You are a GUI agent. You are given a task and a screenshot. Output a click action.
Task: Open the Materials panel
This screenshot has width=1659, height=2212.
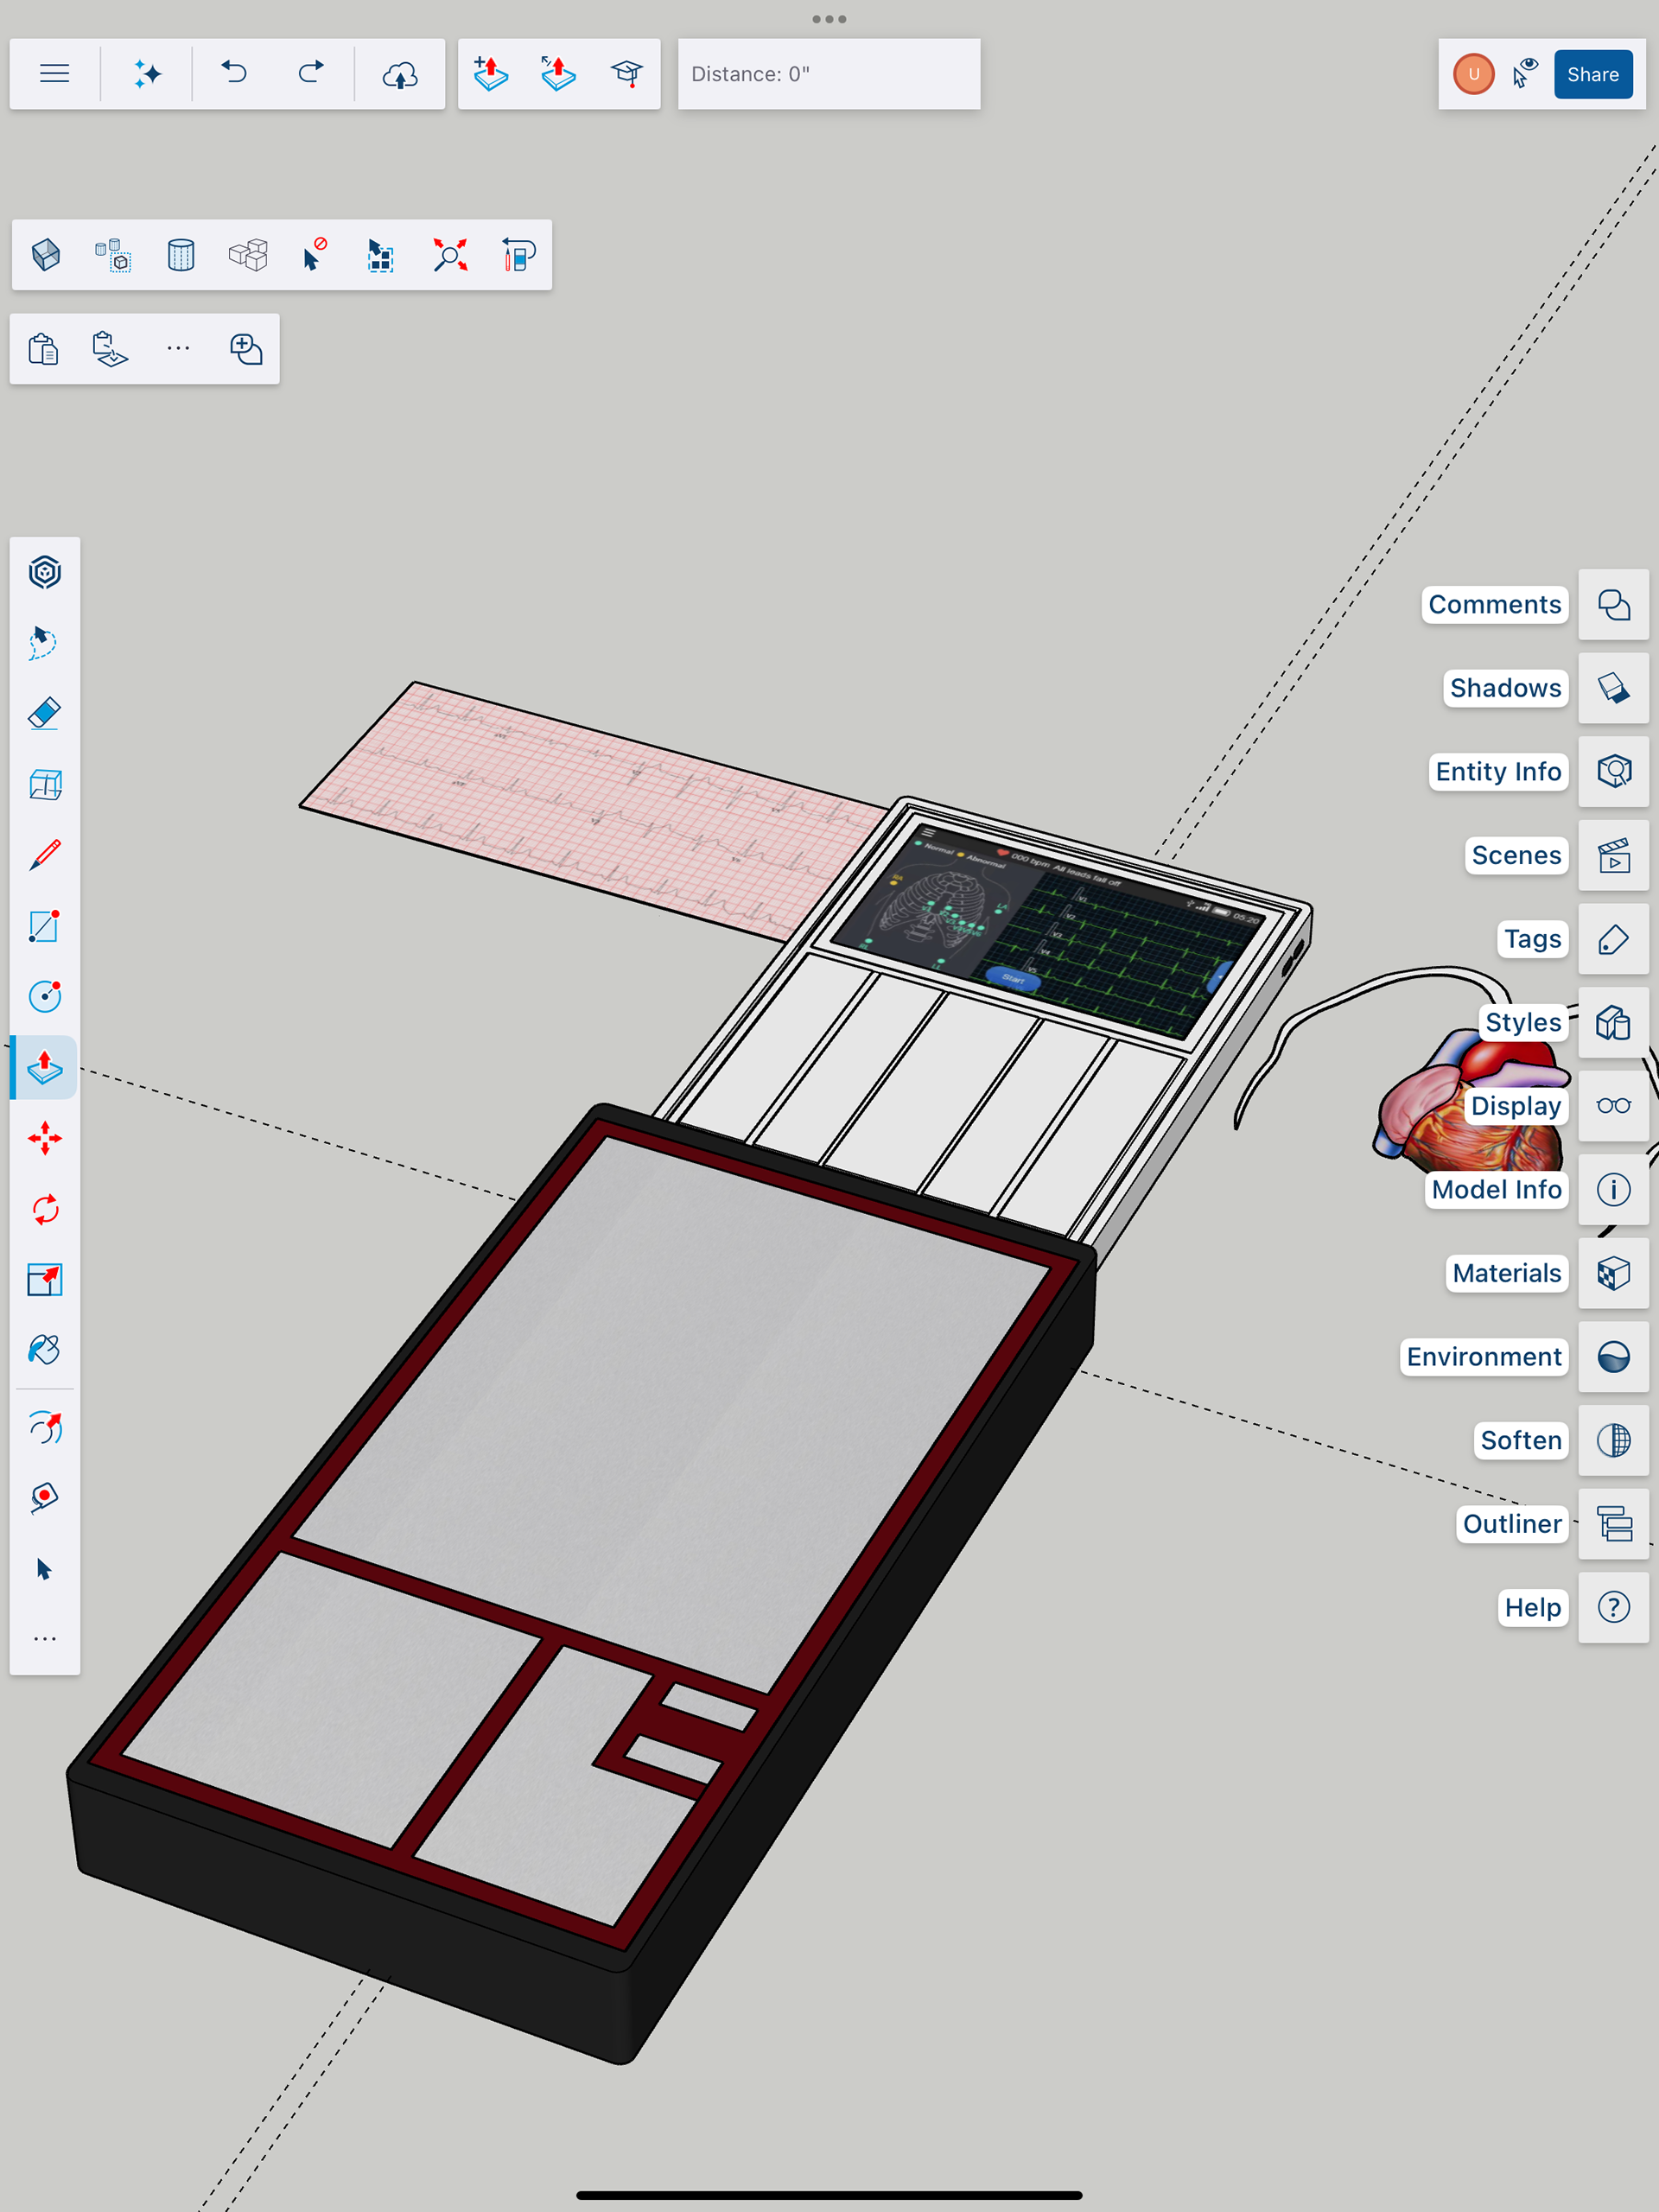(1613, 1273)
